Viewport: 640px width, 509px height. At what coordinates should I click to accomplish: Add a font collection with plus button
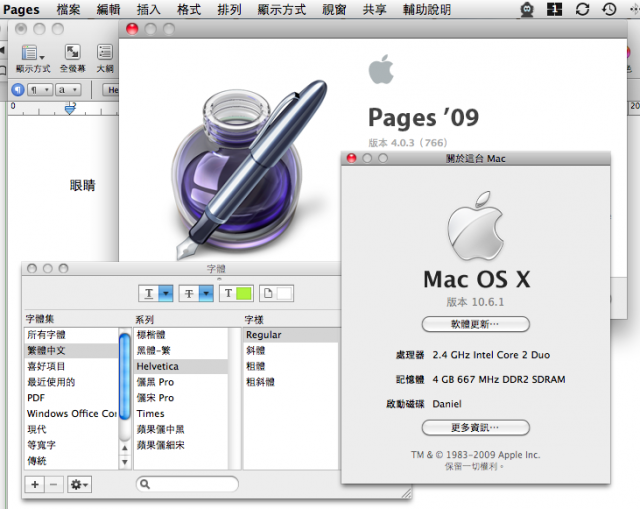click(x=35, y=485)
